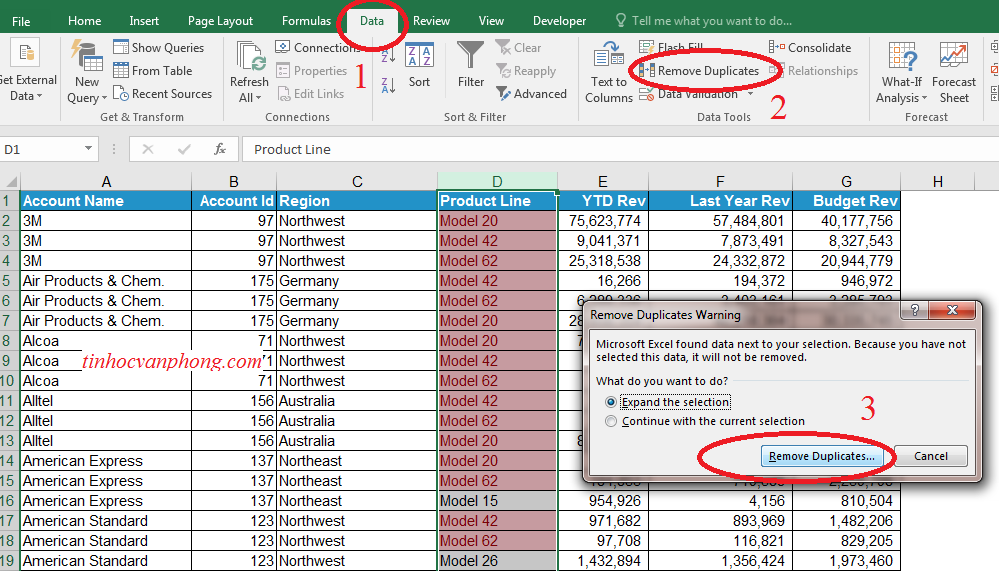Open Recent Sources

point(162,94)
